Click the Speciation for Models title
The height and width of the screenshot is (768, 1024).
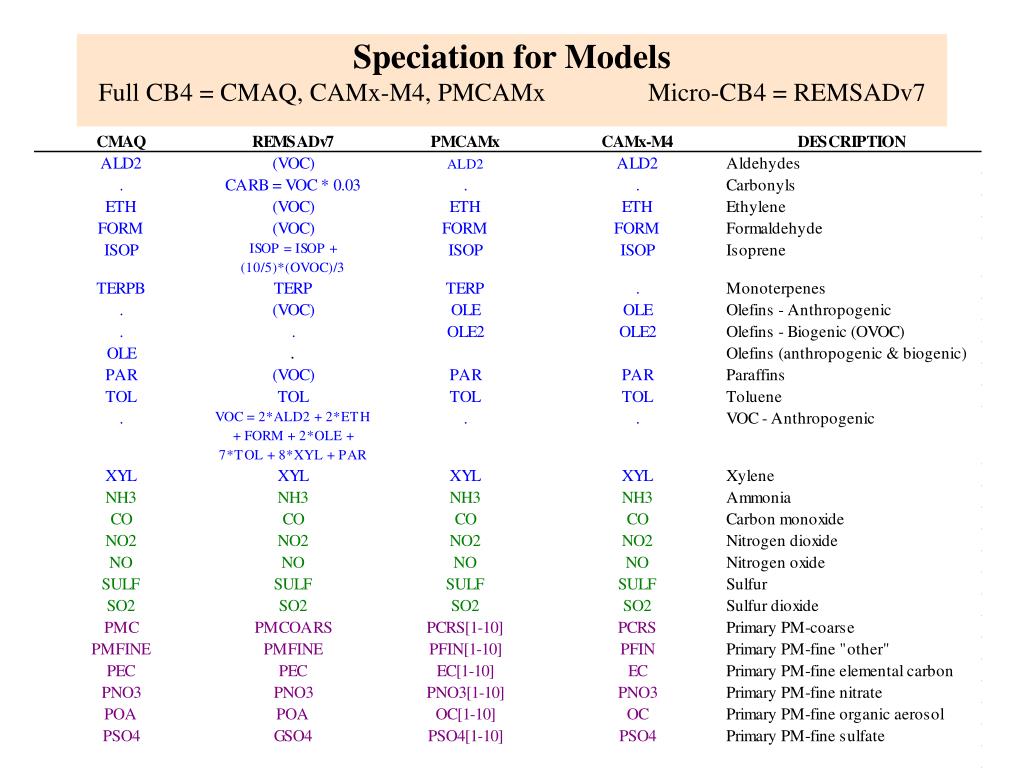click(511, 57)
